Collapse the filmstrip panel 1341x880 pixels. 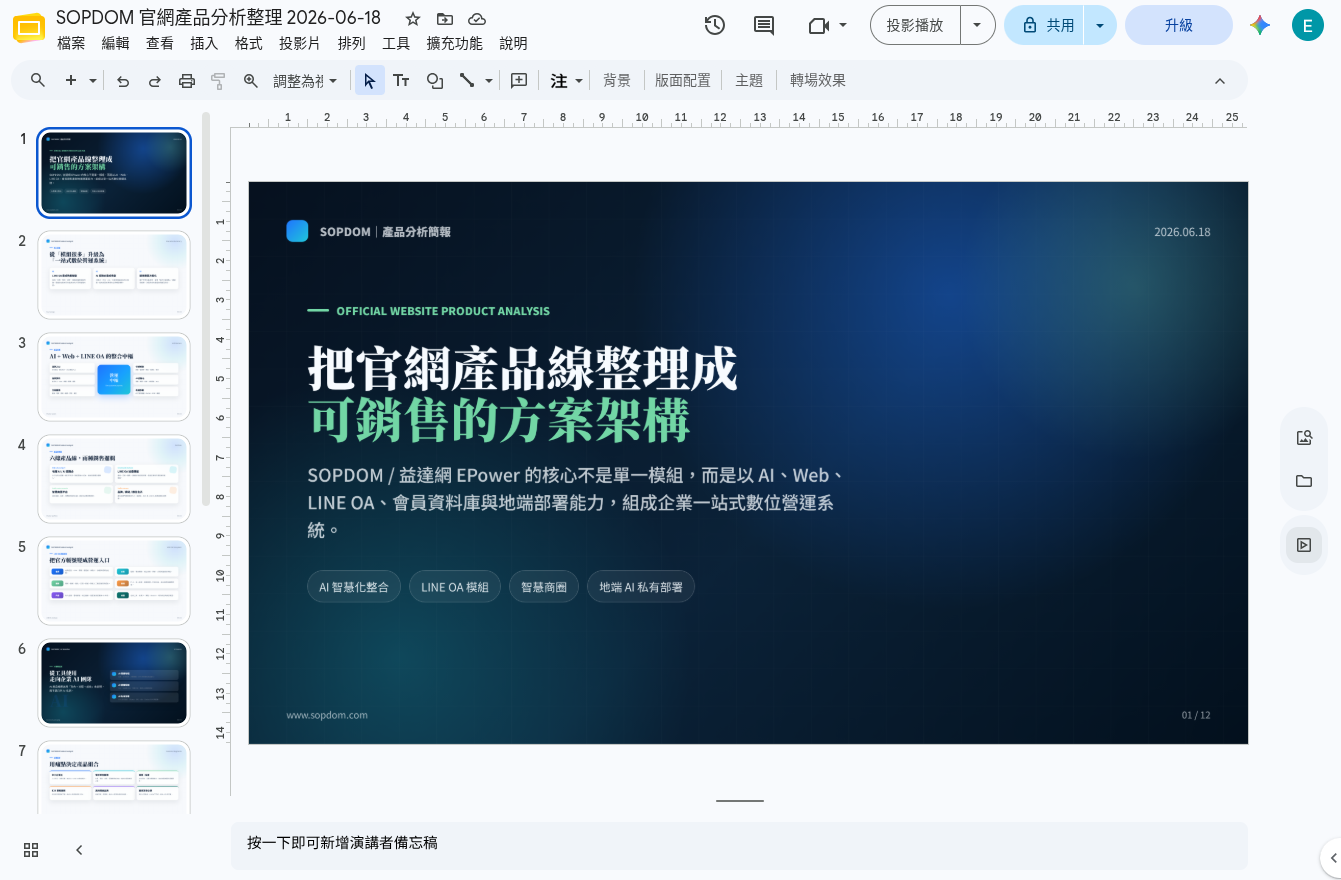pyautogui.click(x=79, y=850)
